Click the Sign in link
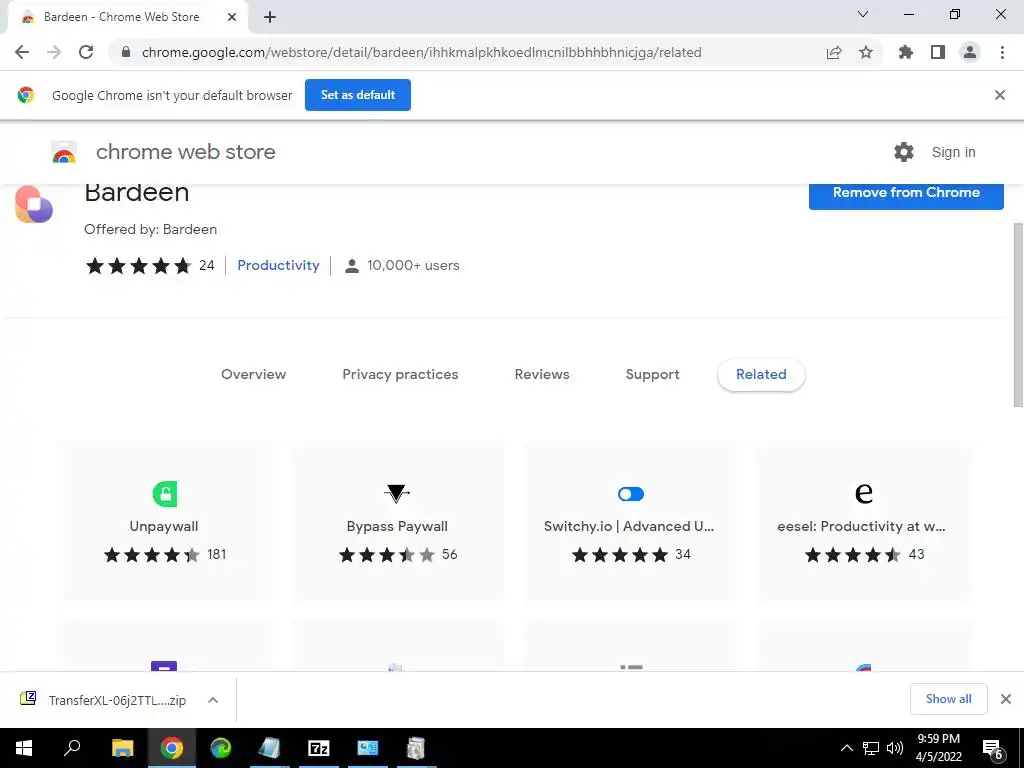 tap(953, 152)
